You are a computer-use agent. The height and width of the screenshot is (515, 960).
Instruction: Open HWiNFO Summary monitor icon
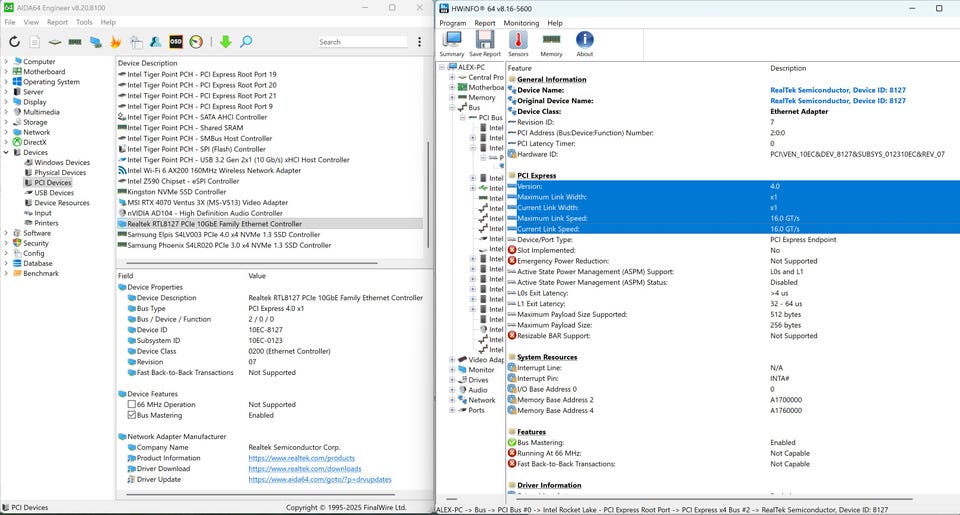coord(452,41)
